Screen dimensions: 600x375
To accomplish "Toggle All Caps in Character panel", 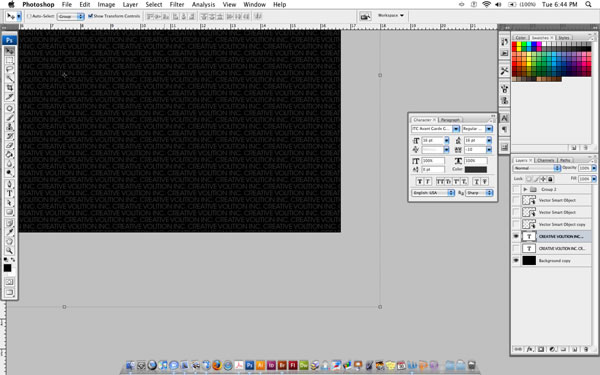I will (440, 182).
